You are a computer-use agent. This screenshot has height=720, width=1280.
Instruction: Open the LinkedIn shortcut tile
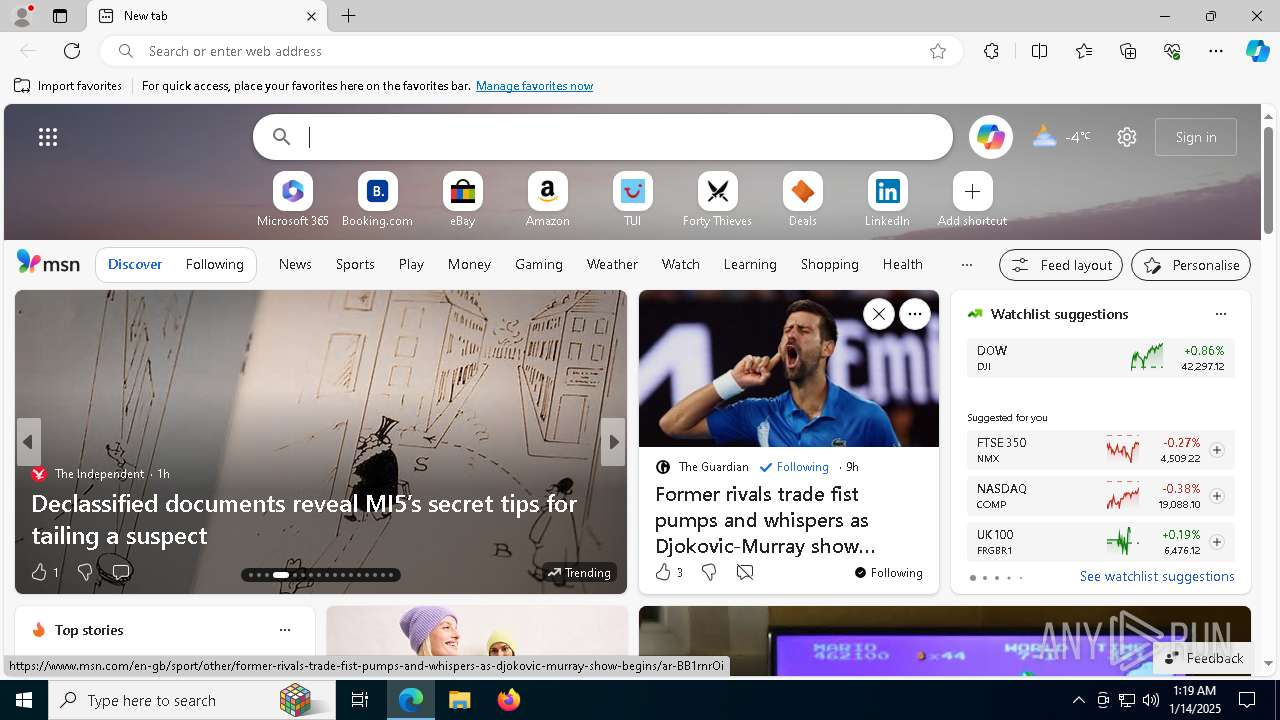tap(887, 199)
